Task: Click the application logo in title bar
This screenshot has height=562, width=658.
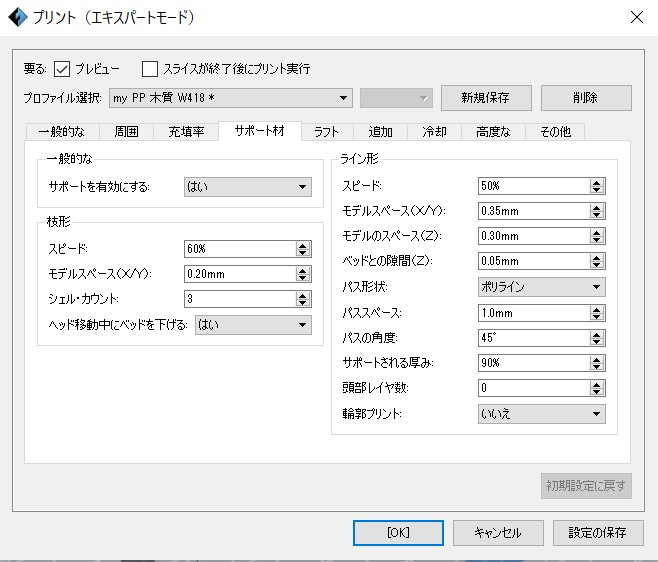Action: point(17,17)
